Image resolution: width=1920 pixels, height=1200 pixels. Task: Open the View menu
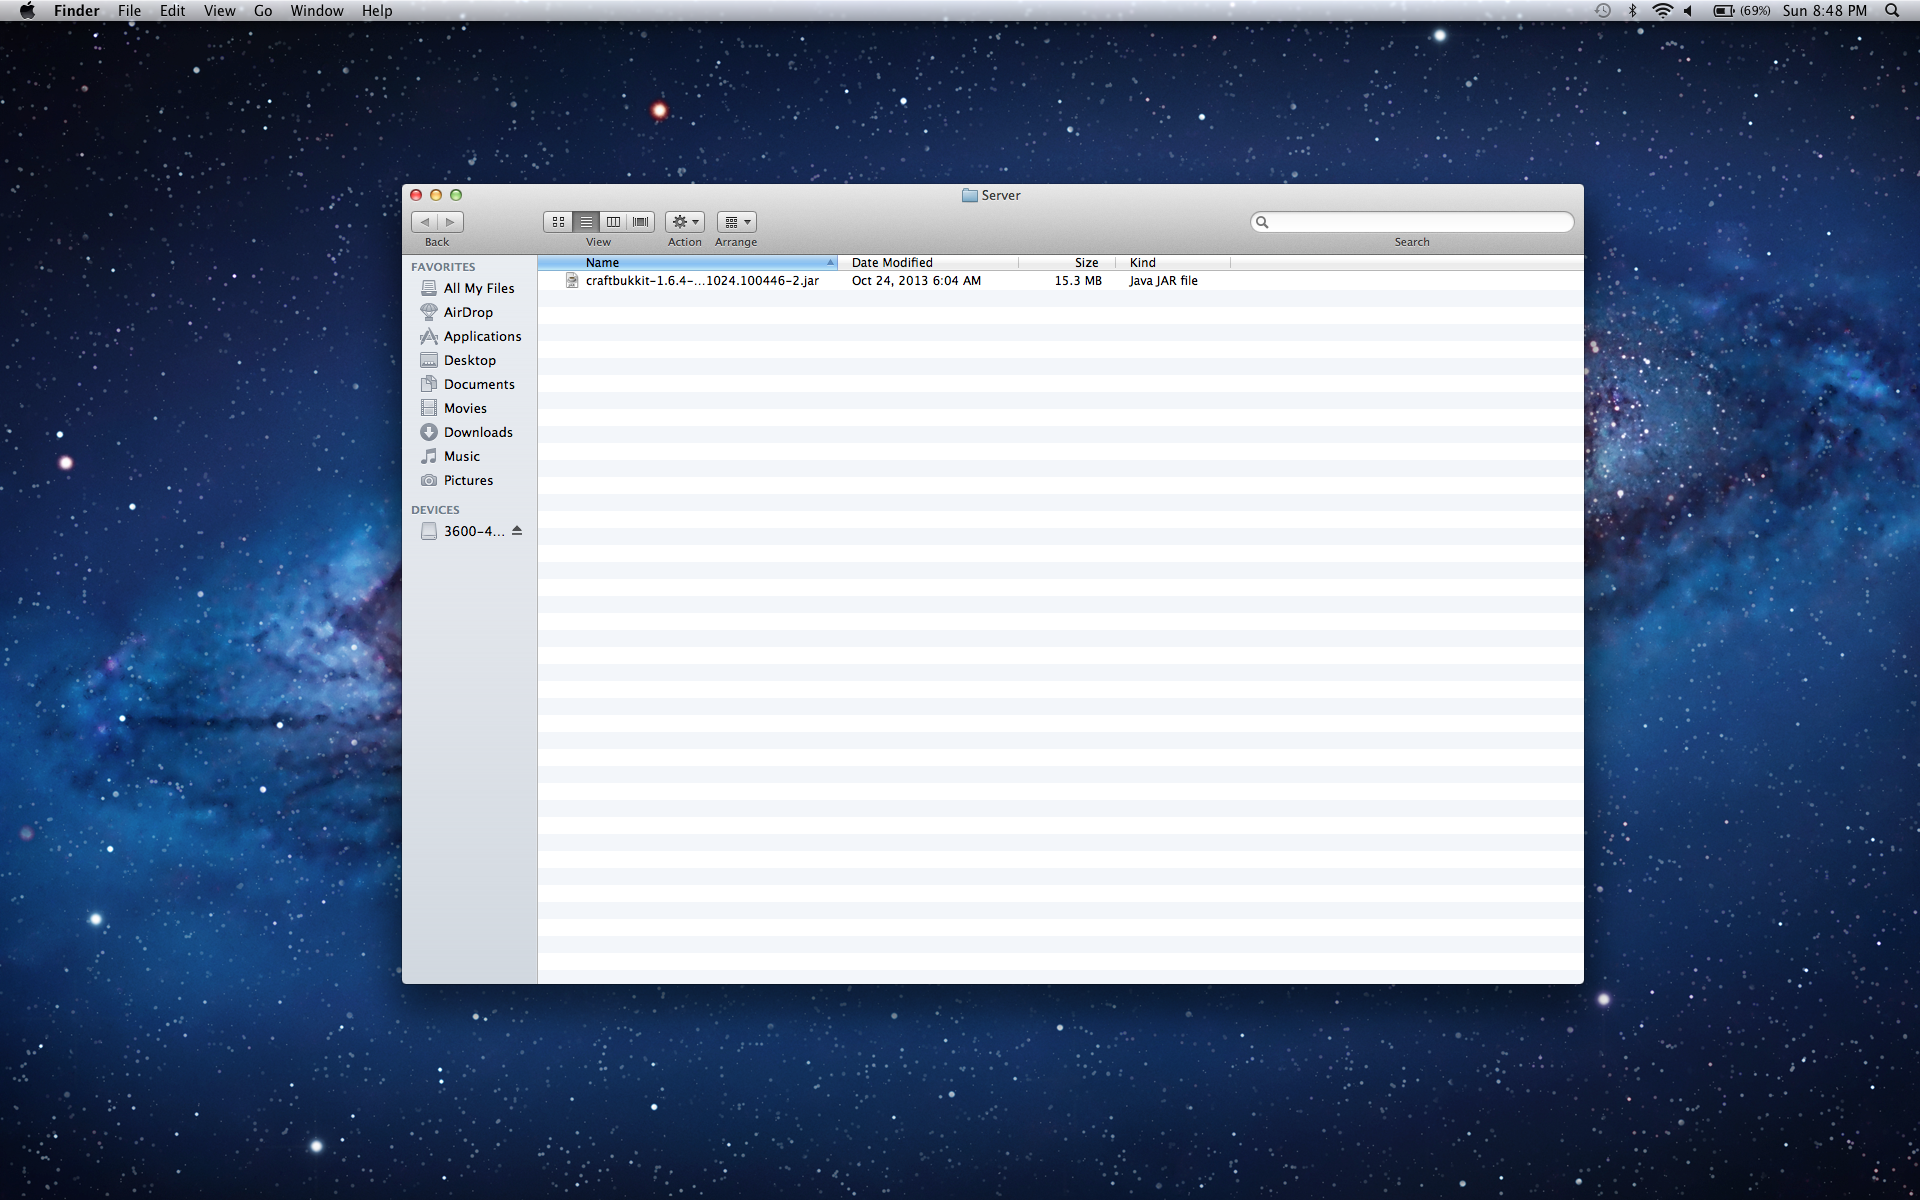[220, 11]
